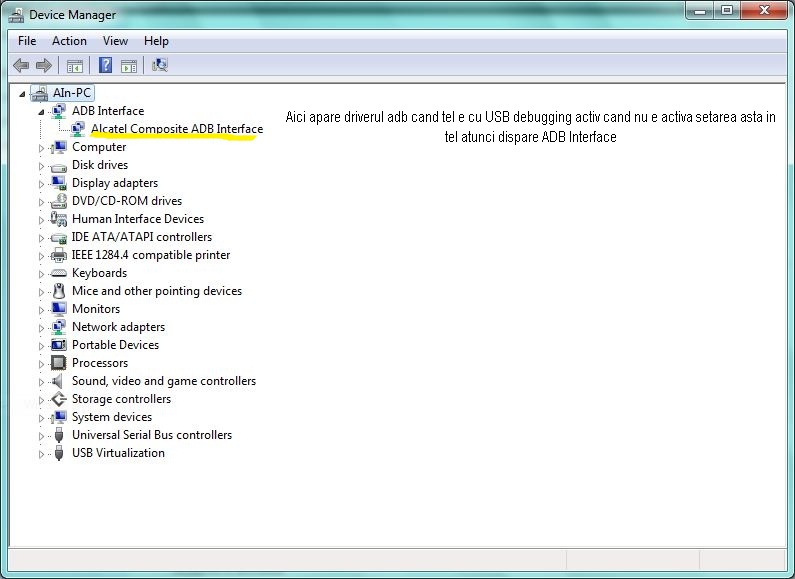Viewport: 795px width, 579px height.
Task: Expand the Display adapters node arrow
Action: [41, 184]
